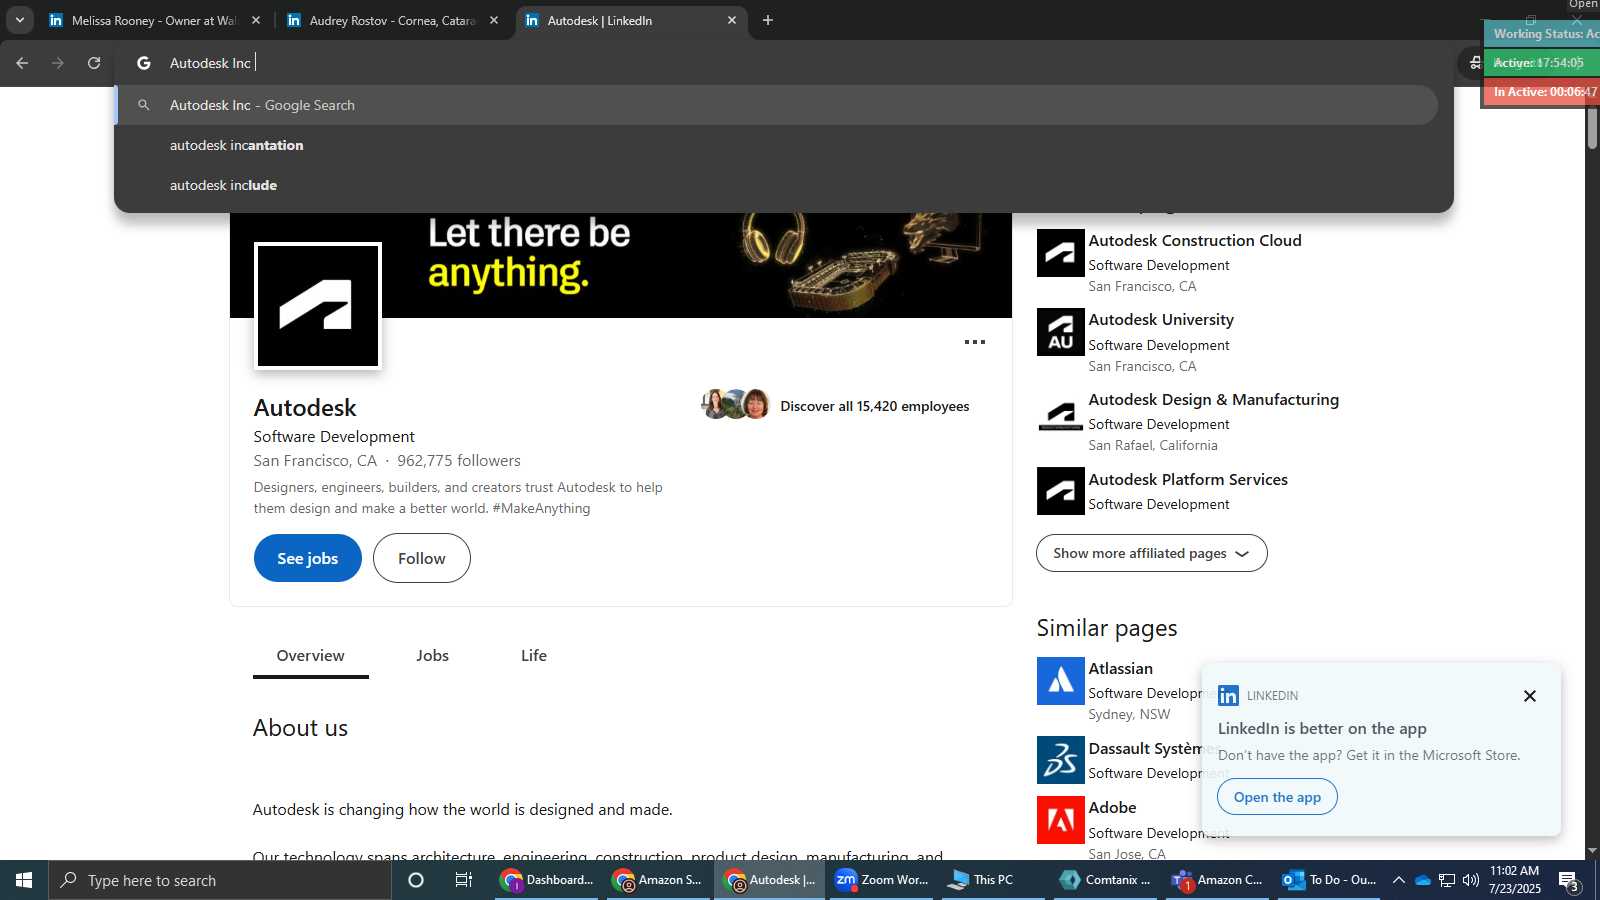Expand Show more affiliated pages
The height and width of the screenshot is (900, 1600).
1152,553
